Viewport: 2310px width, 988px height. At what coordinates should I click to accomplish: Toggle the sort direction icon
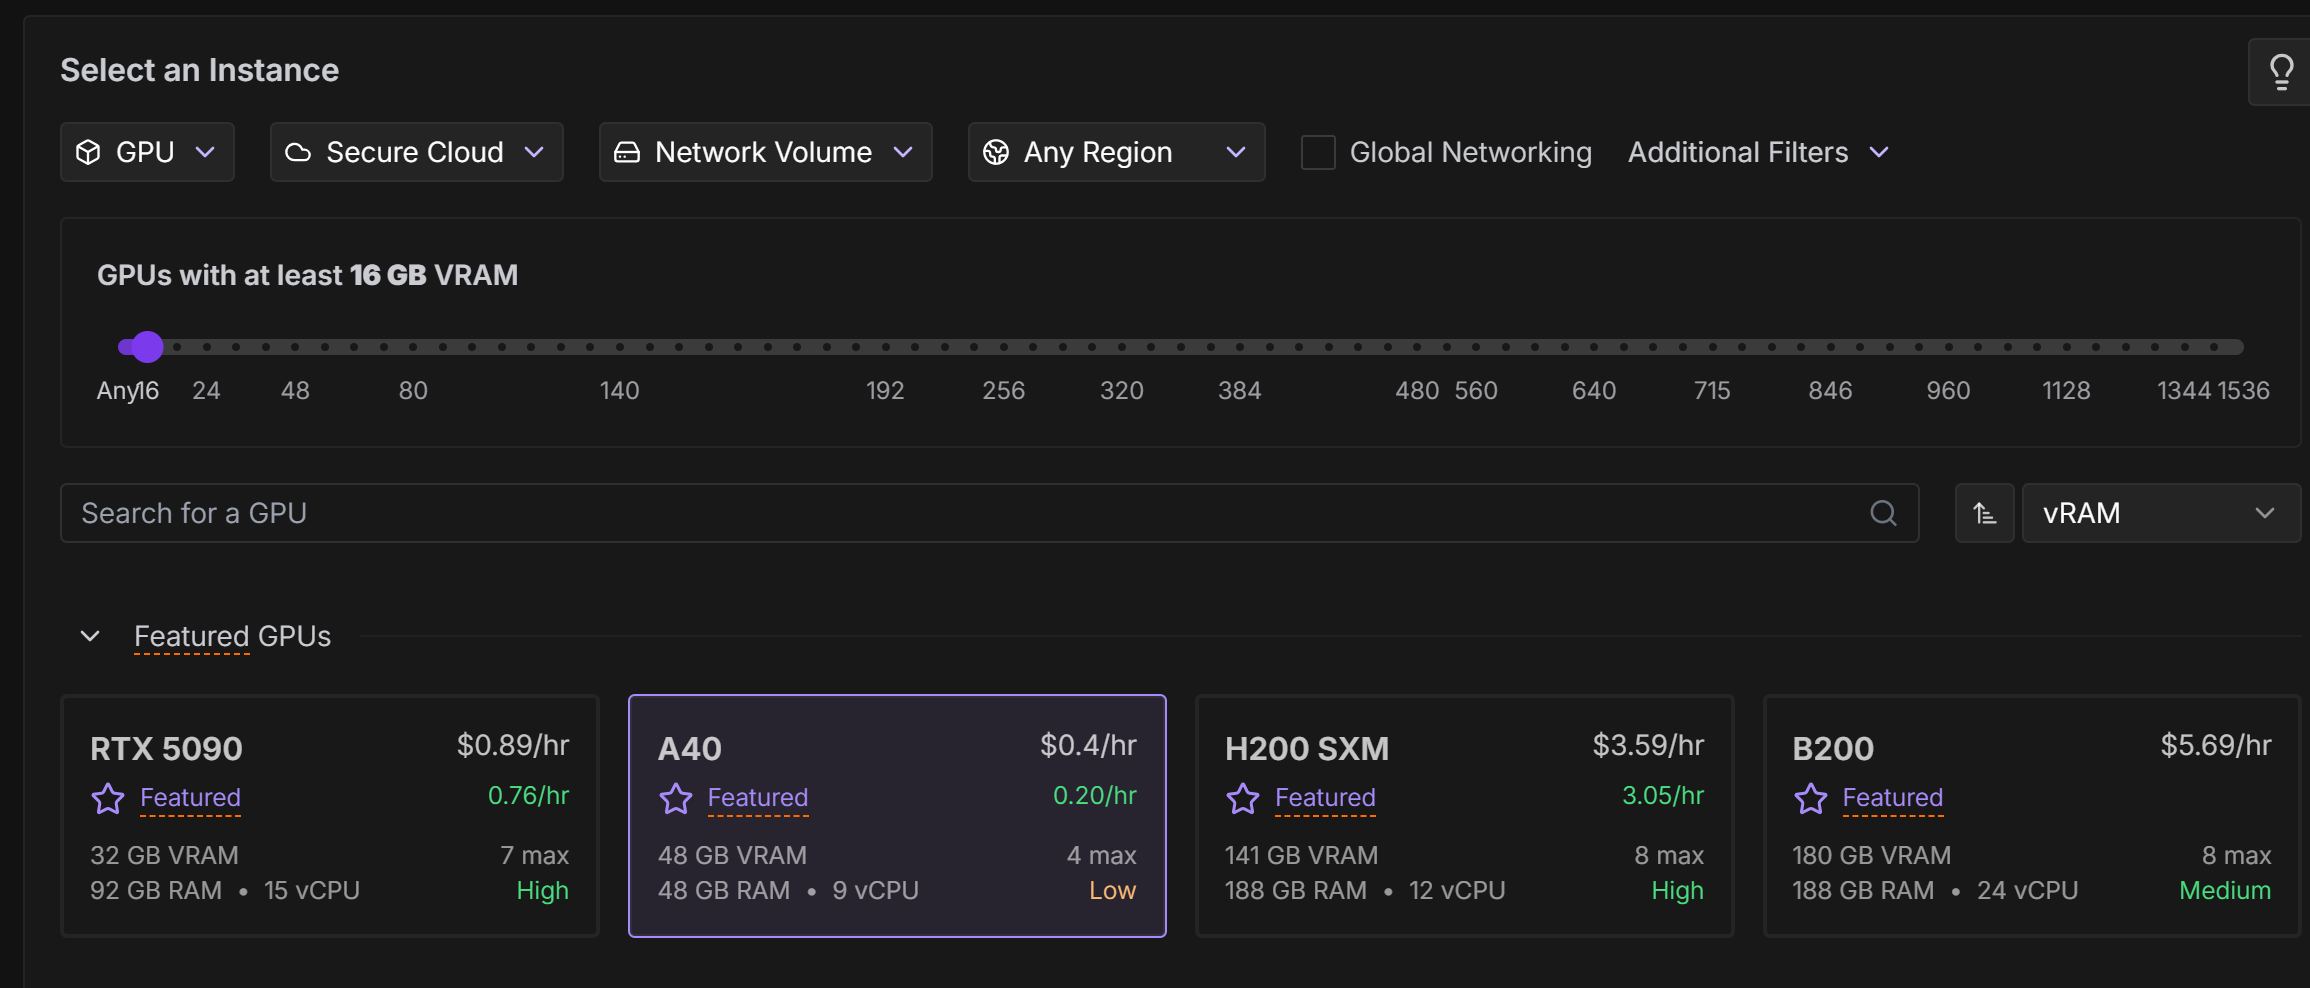pos(1984,513)
